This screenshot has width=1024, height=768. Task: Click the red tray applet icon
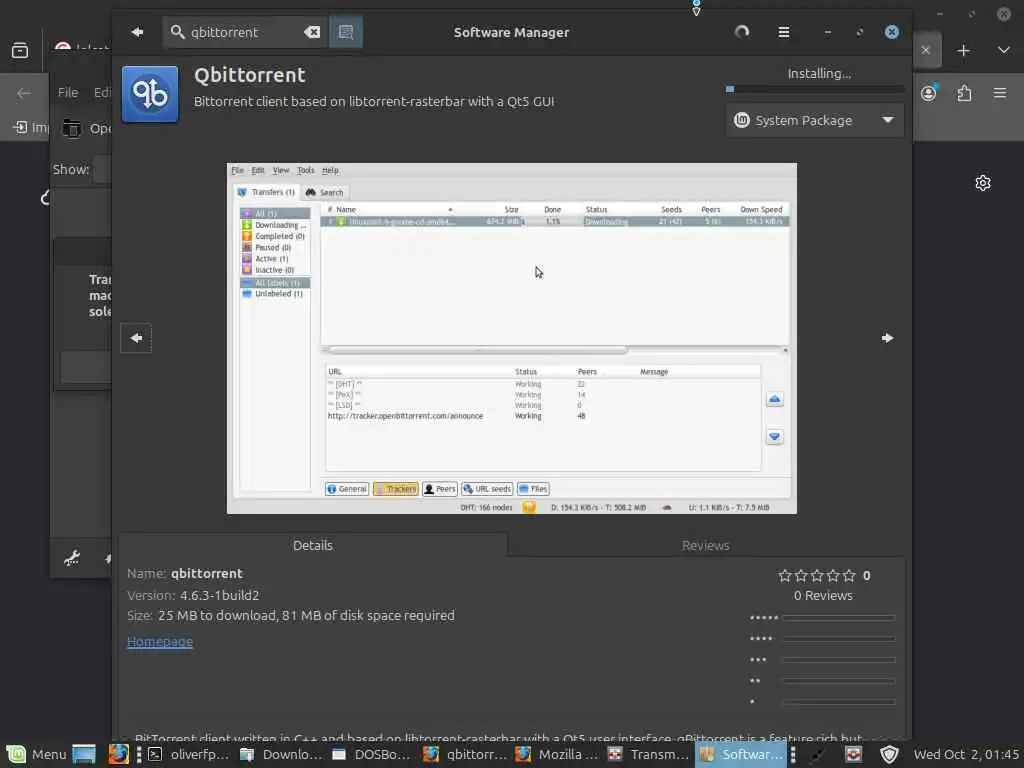coord(854,754)
